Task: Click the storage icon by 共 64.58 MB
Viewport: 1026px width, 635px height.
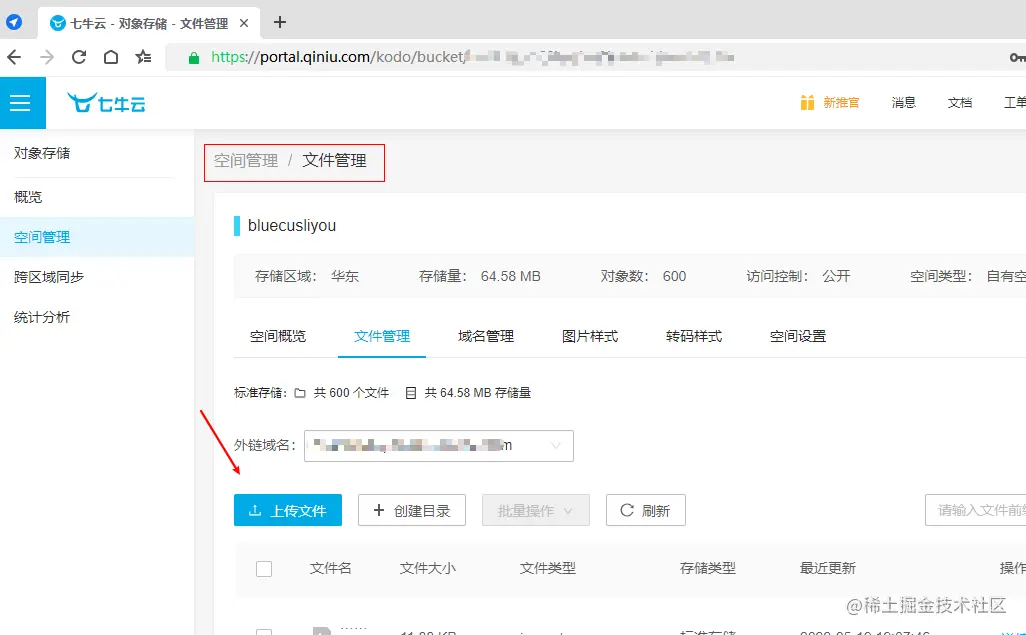Action: pyautogui.click(x=411, y=393)
